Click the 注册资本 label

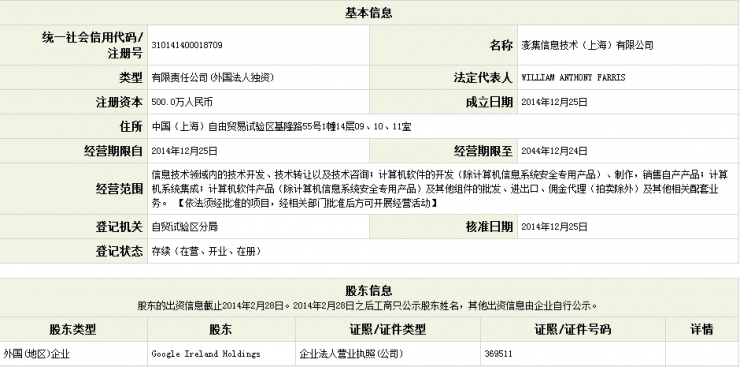click(x=119, y=102)
